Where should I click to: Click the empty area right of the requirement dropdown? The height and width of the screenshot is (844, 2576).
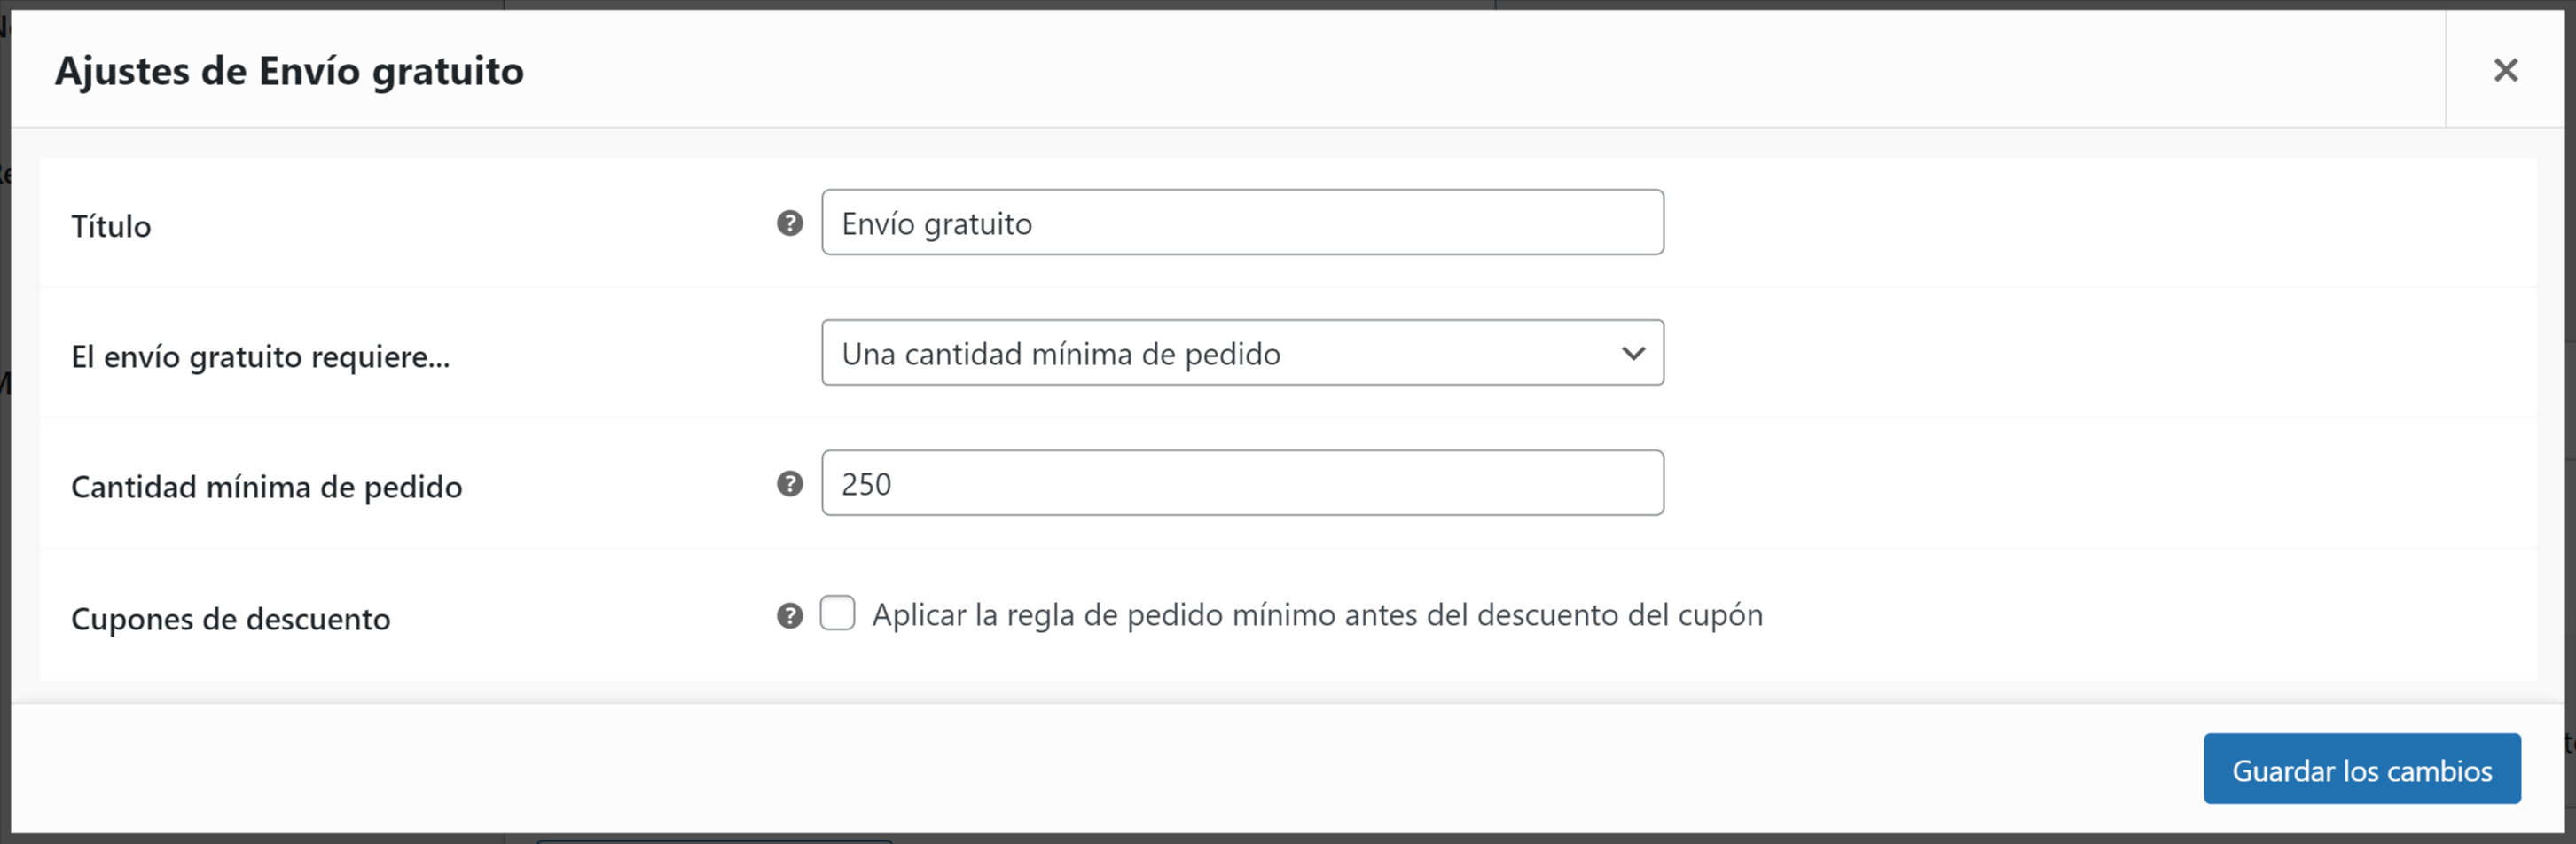[x=2100, y=353]
